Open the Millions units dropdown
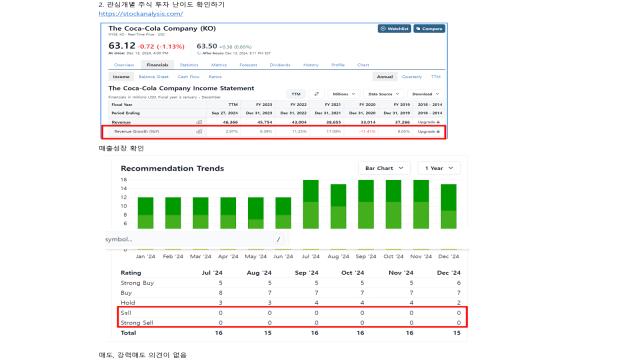 click(x=344, y=94)
